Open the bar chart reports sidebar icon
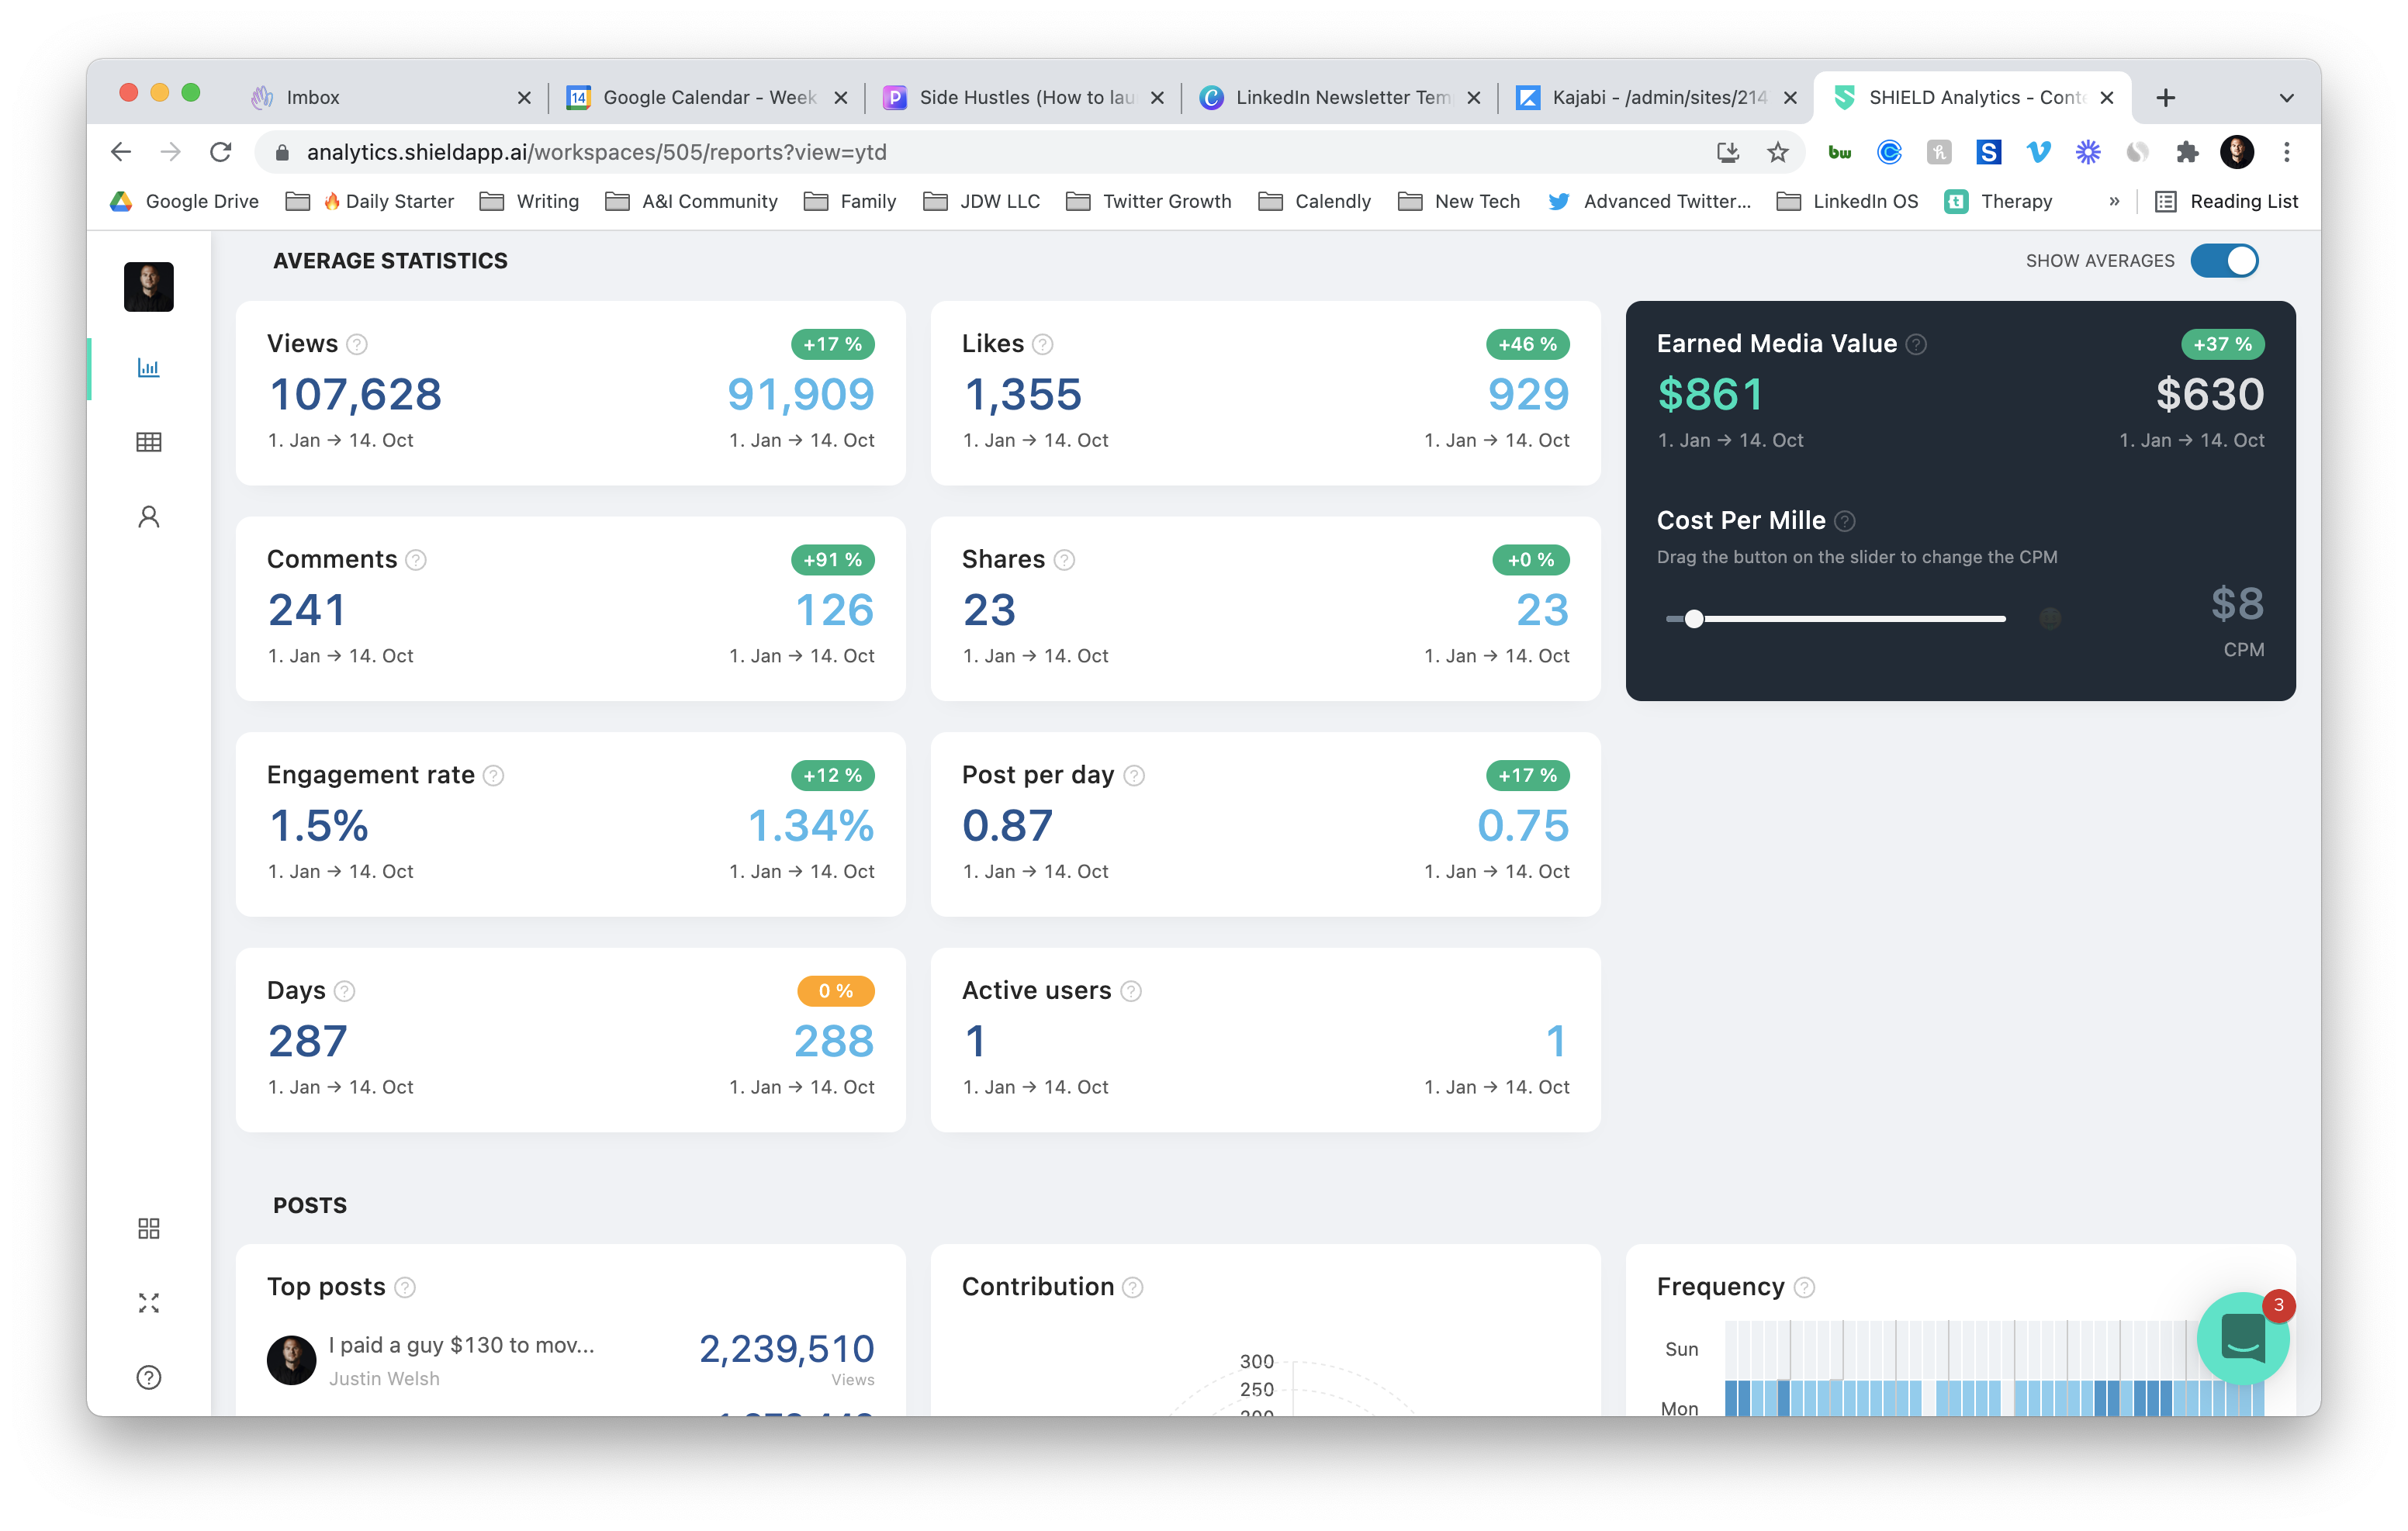2408x1531 pixels. click(148, 368)
